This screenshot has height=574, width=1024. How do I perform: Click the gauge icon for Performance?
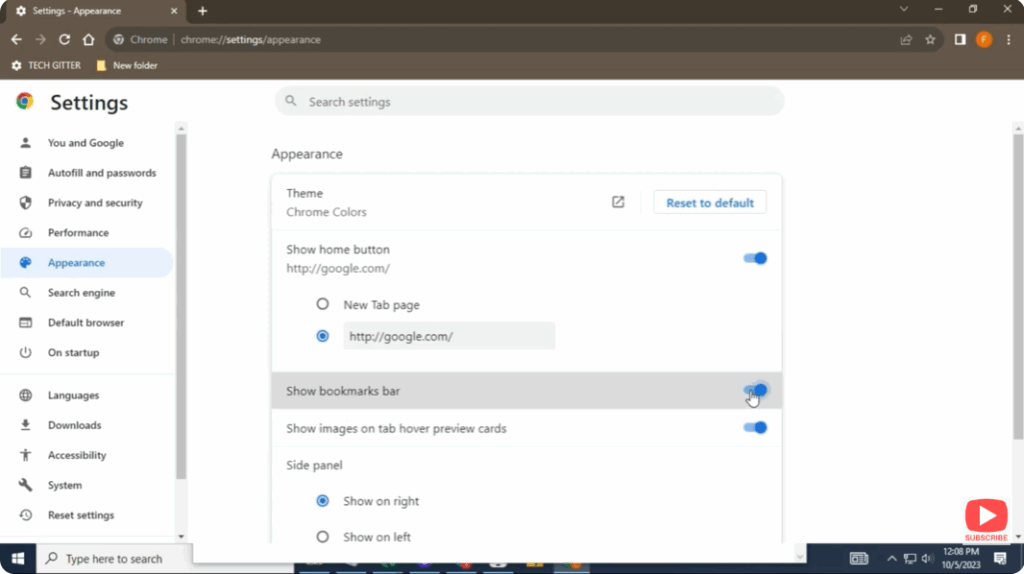(x=25, y=233)
